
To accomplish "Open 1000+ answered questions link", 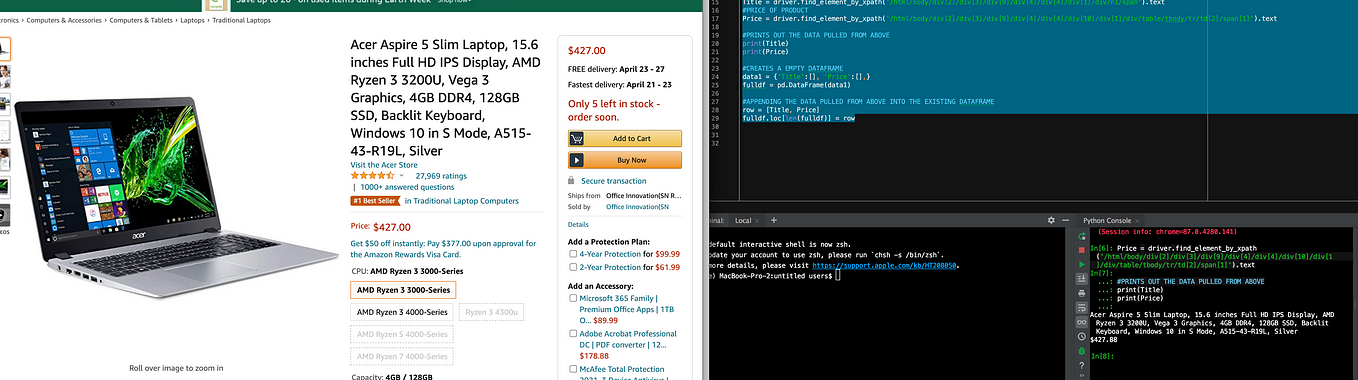I will 407,187.
